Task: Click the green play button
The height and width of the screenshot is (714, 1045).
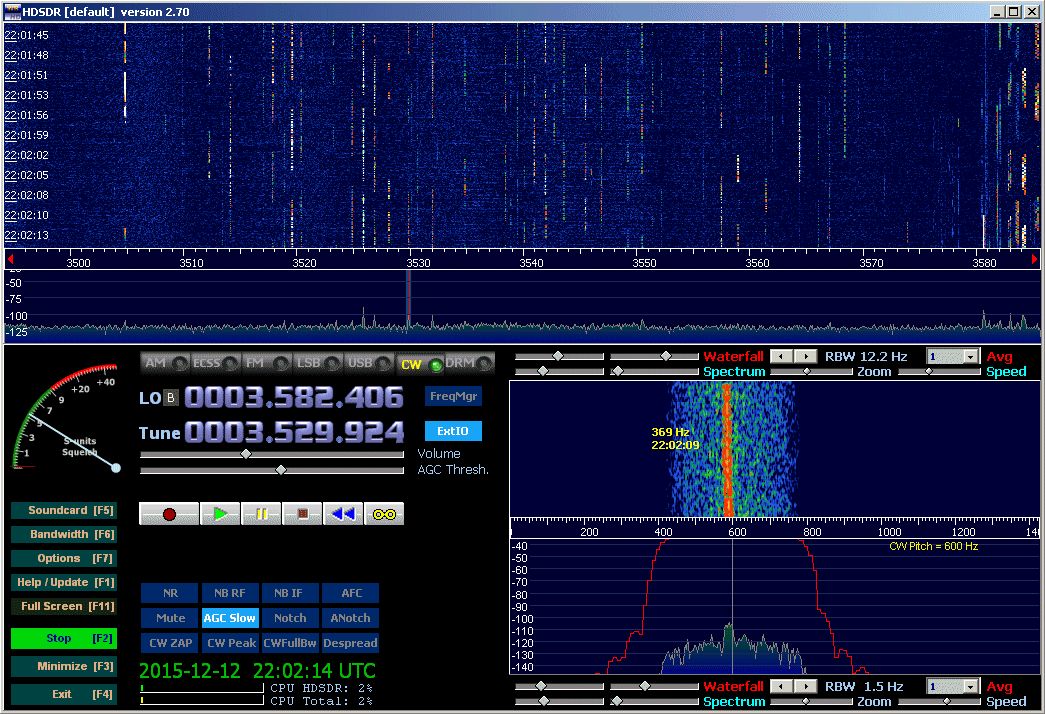Action: pos(220,514)
